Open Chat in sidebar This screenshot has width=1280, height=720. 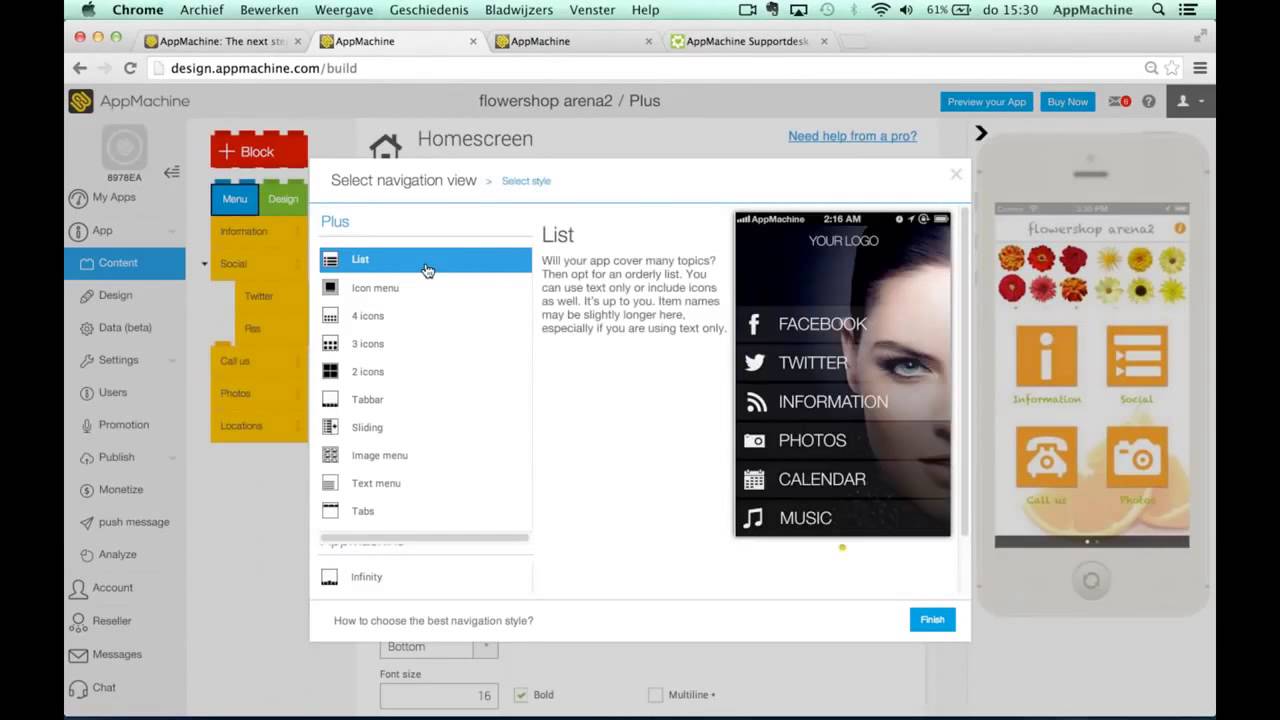coord(104,688)
